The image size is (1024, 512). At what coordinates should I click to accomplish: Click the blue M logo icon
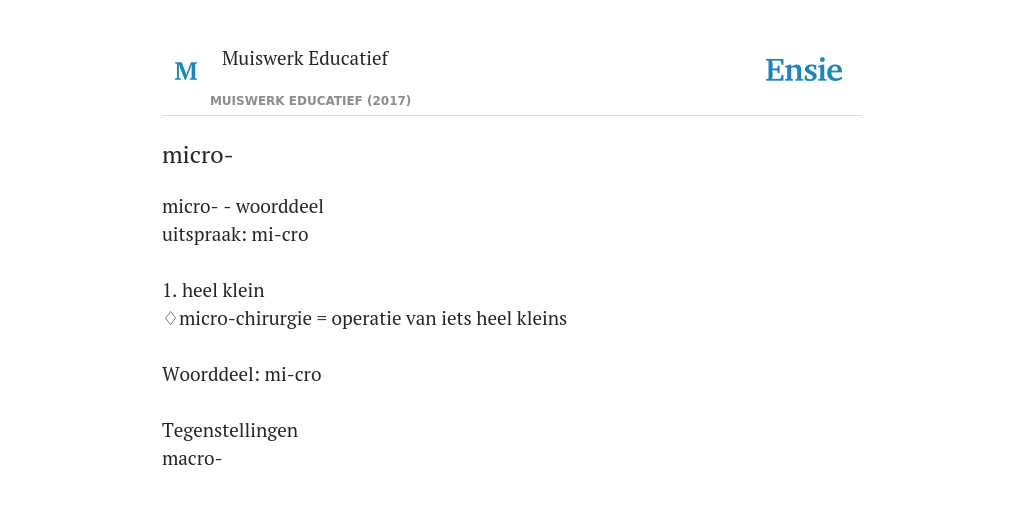(x=186, y=71)
